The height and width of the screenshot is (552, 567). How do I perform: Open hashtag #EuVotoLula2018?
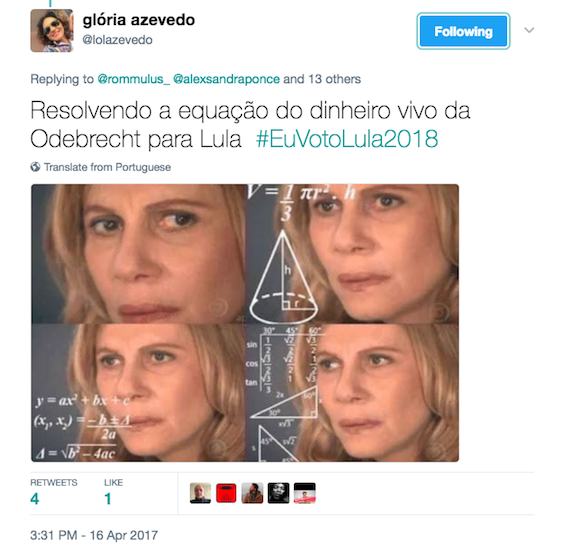tap(347, 139)
